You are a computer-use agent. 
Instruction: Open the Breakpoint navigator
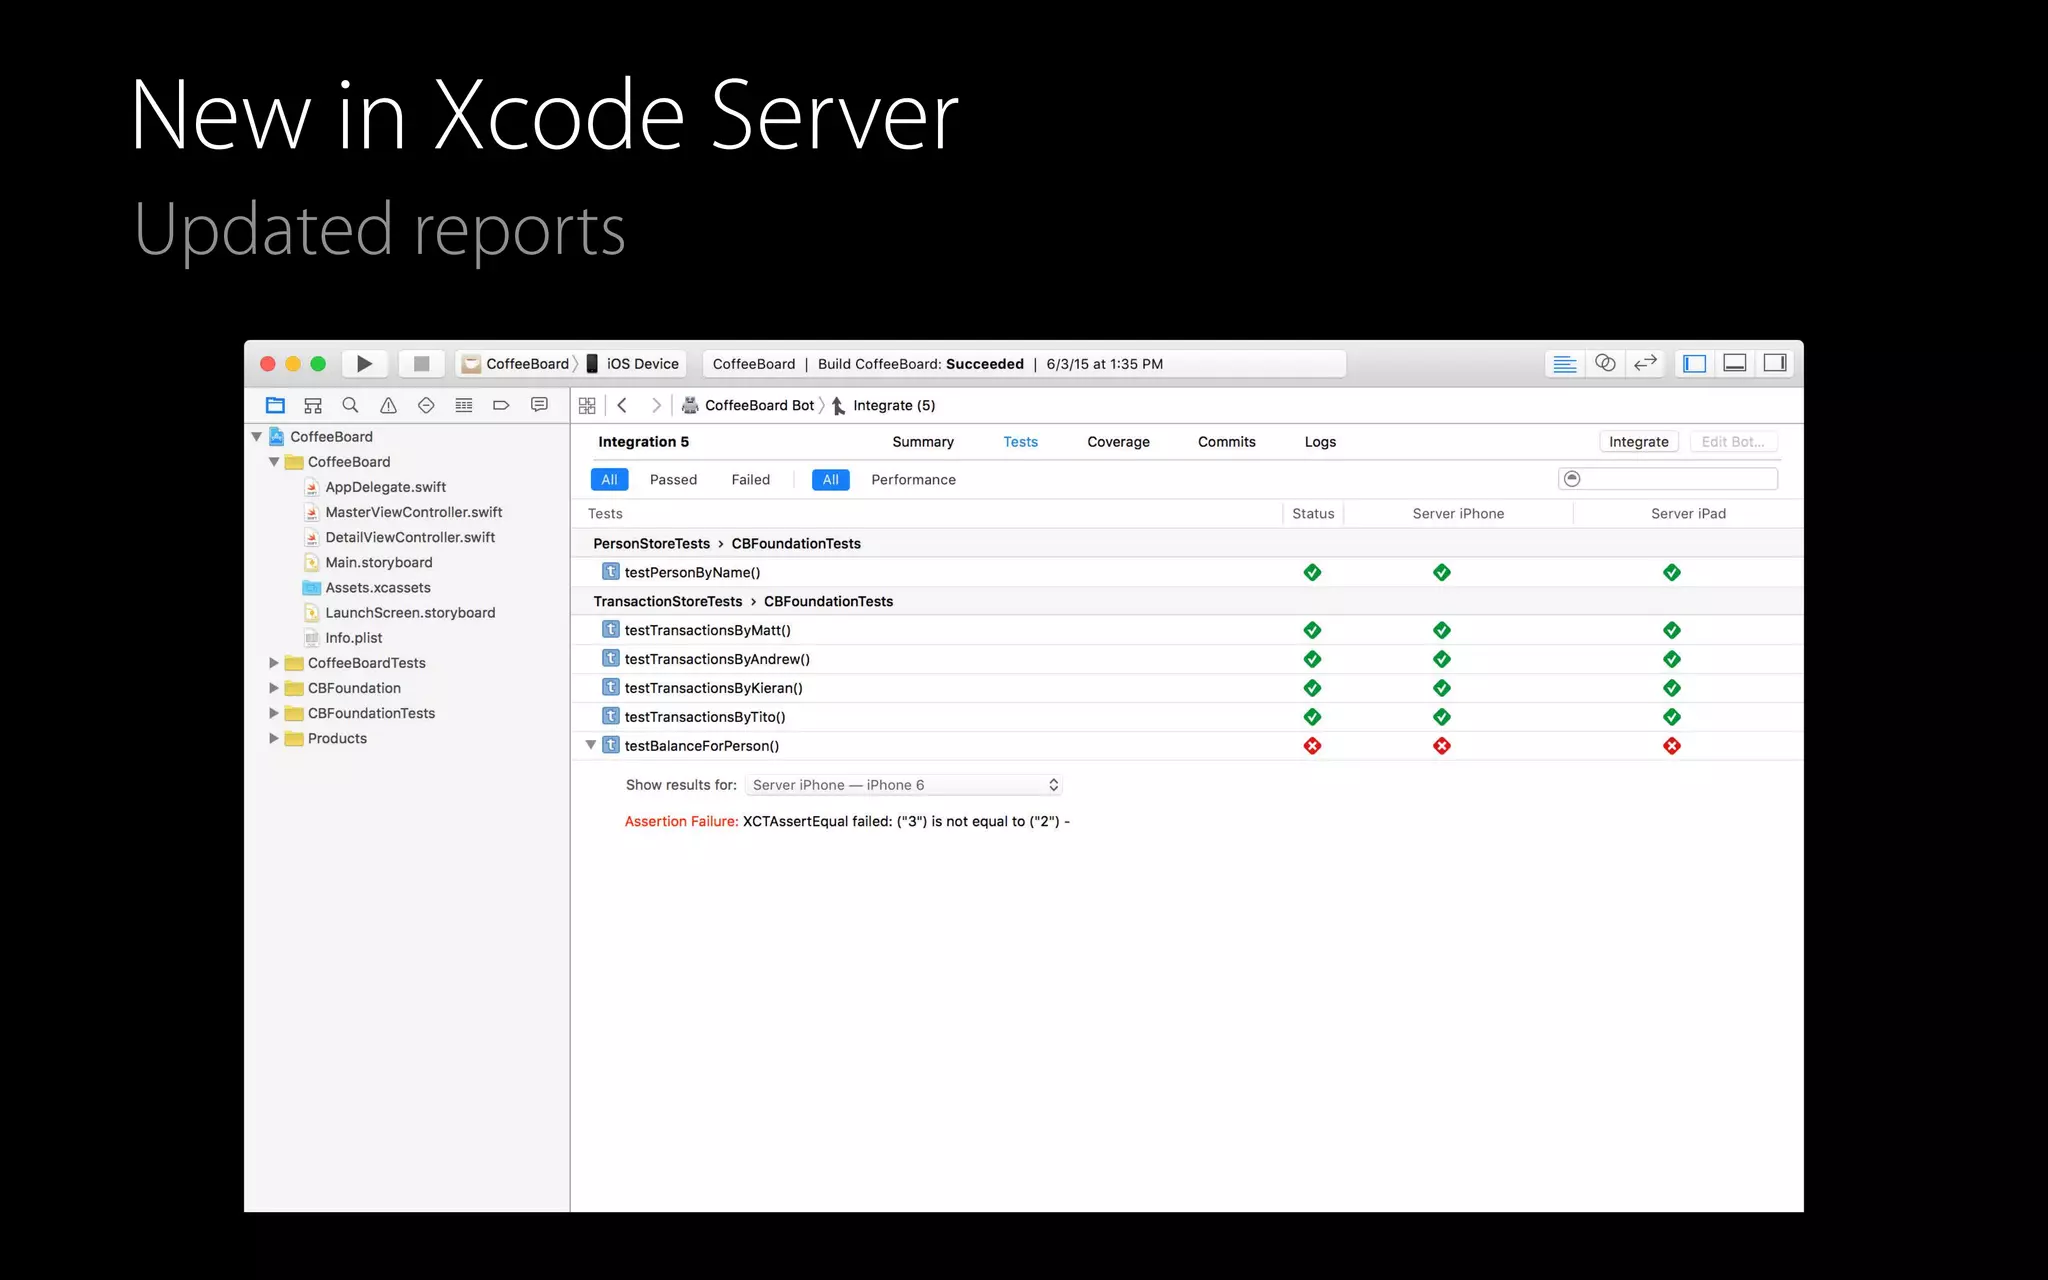point(501,405)
